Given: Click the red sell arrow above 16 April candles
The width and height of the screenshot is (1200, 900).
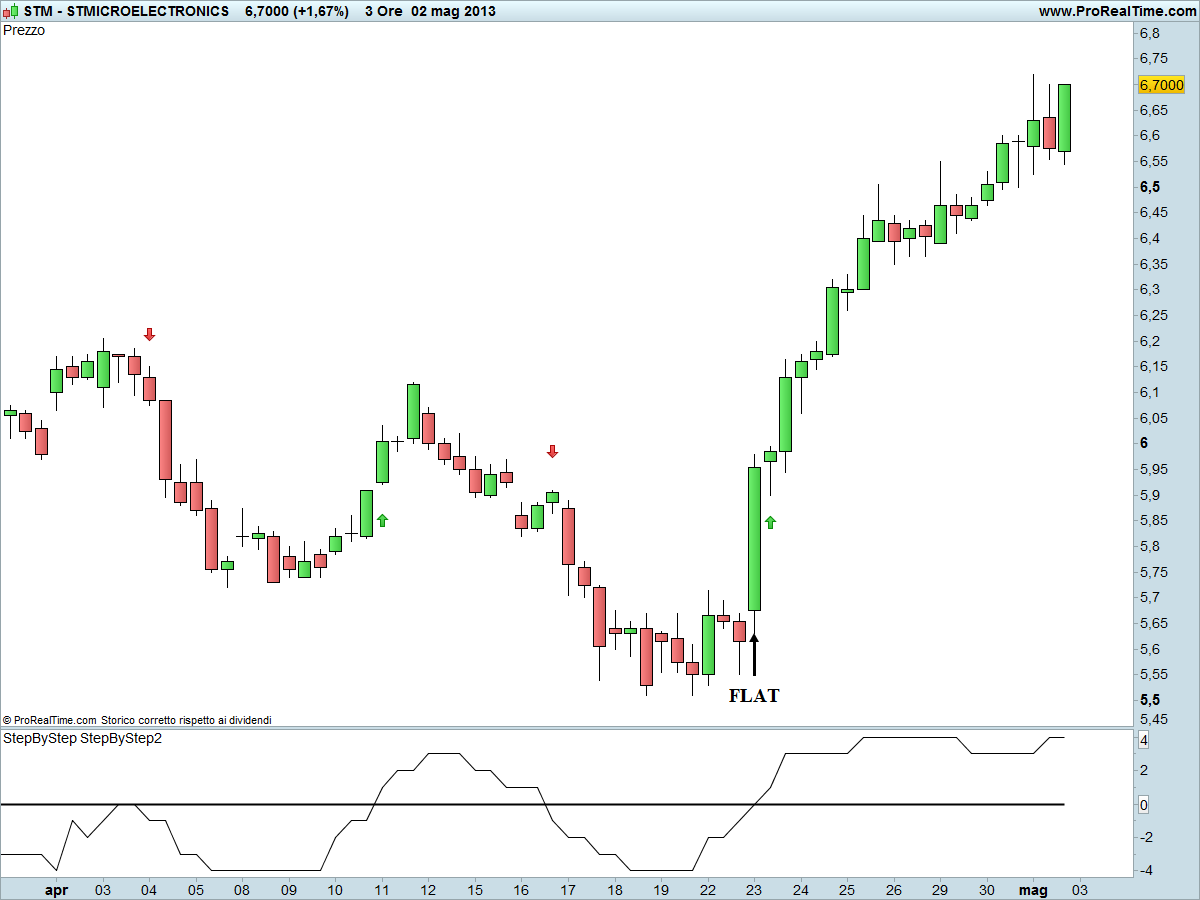Looking at the screenshot, I should [x=552, y=452].
